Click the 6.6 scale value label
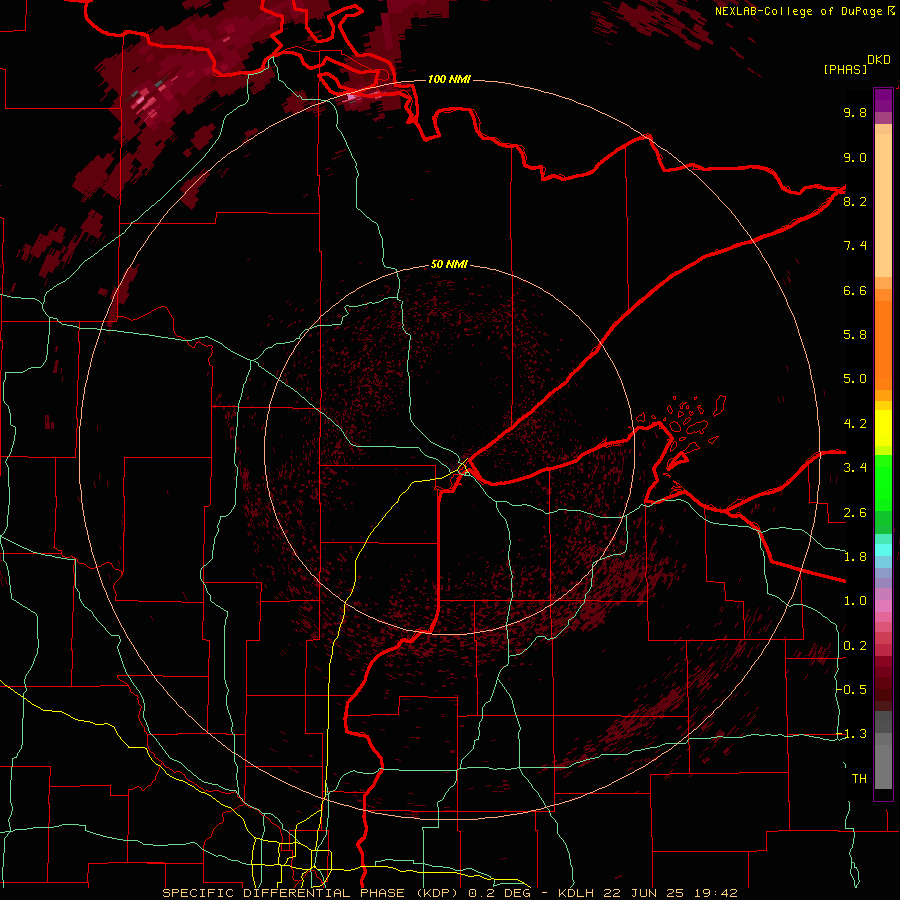900x900 pixels. (x=855, y=290)
